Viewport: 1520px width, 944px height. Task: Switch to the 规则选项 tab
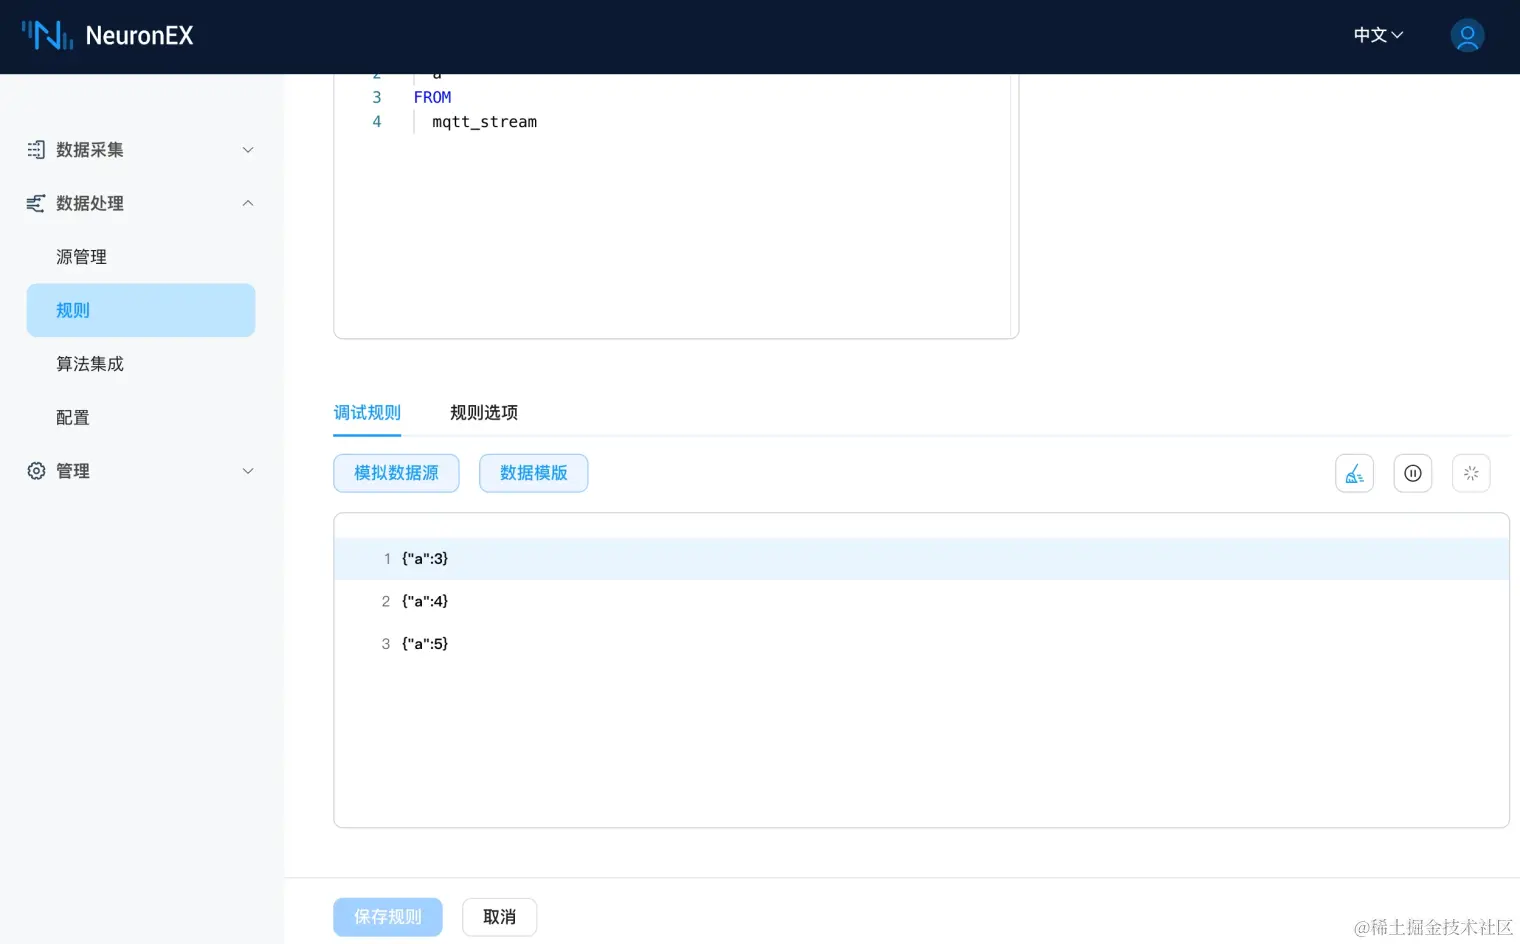click(484, 412)
